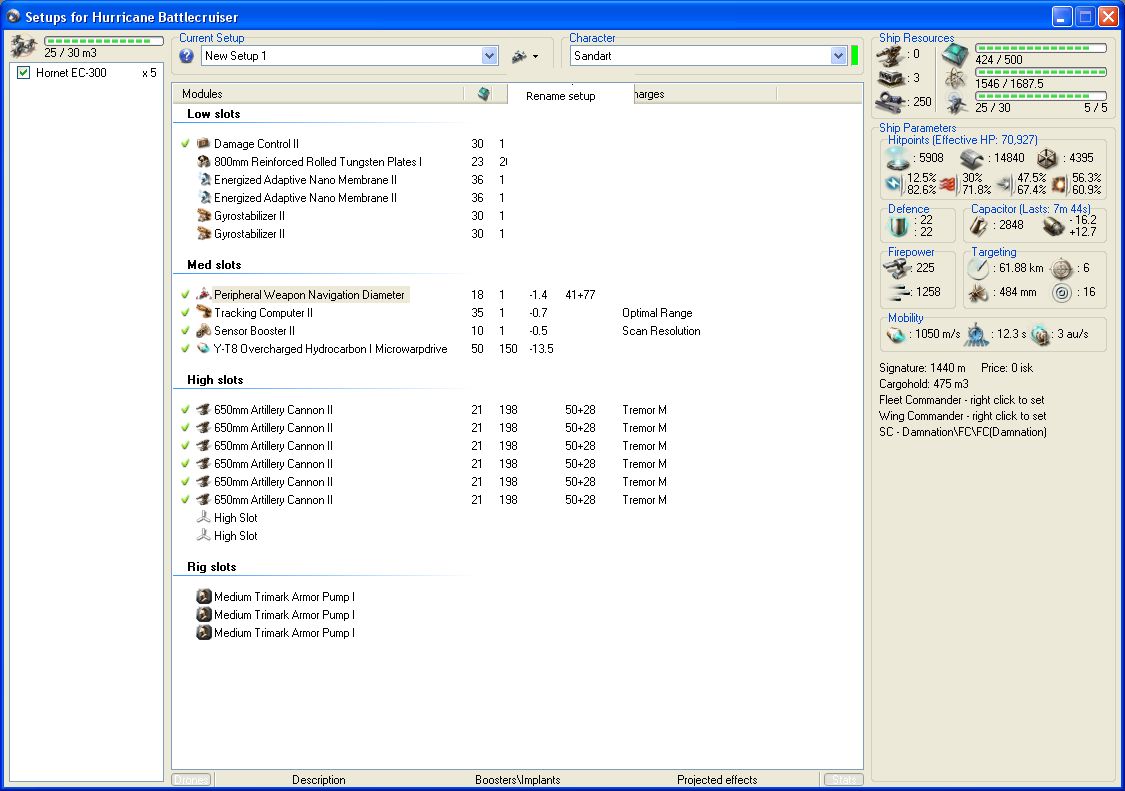Toggle the Tracking Computer II active checkmark
The width and height of the screenshot is (1125, 791).
point(186,313)
